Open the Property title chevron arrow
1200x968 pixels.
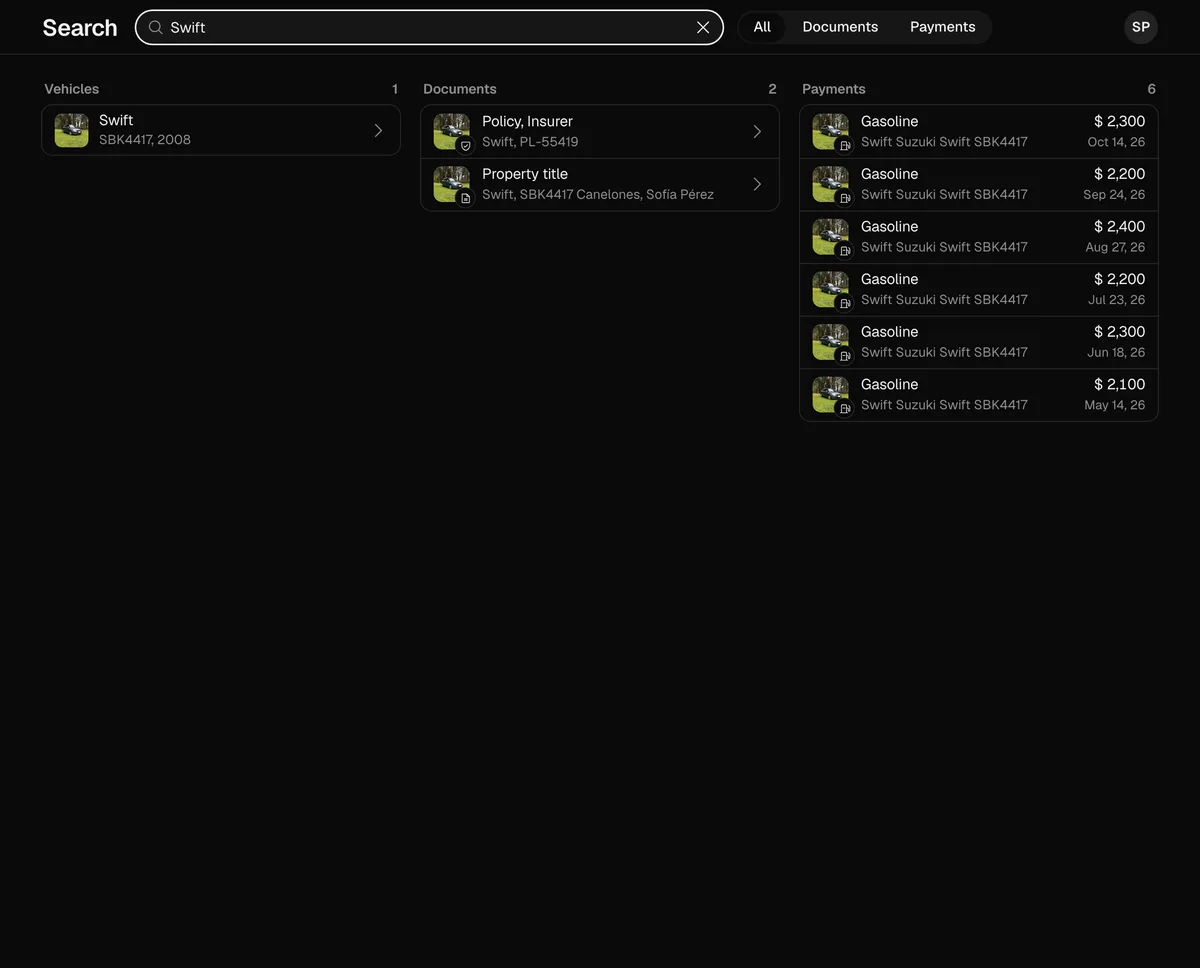tap(757, 184)
